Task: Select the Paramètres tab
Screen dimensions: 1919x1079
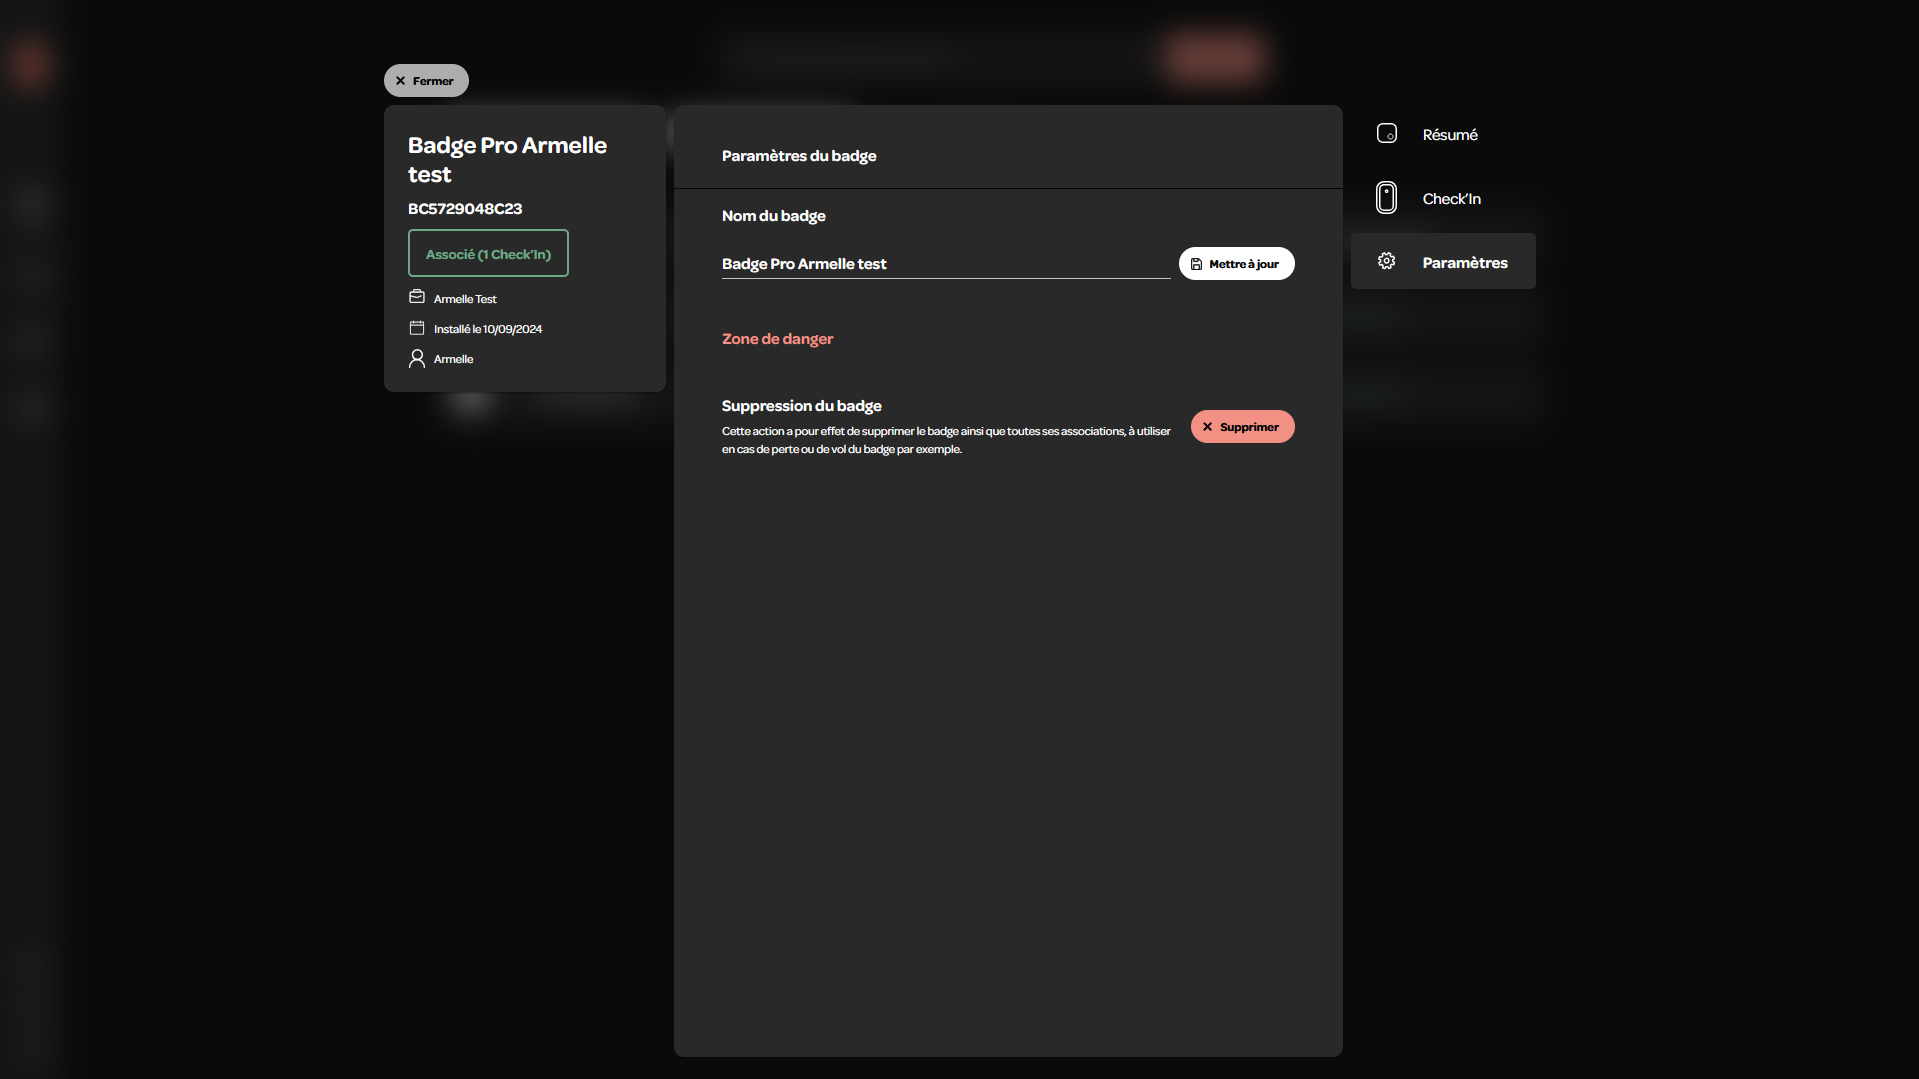Action: coord(1443,262)
